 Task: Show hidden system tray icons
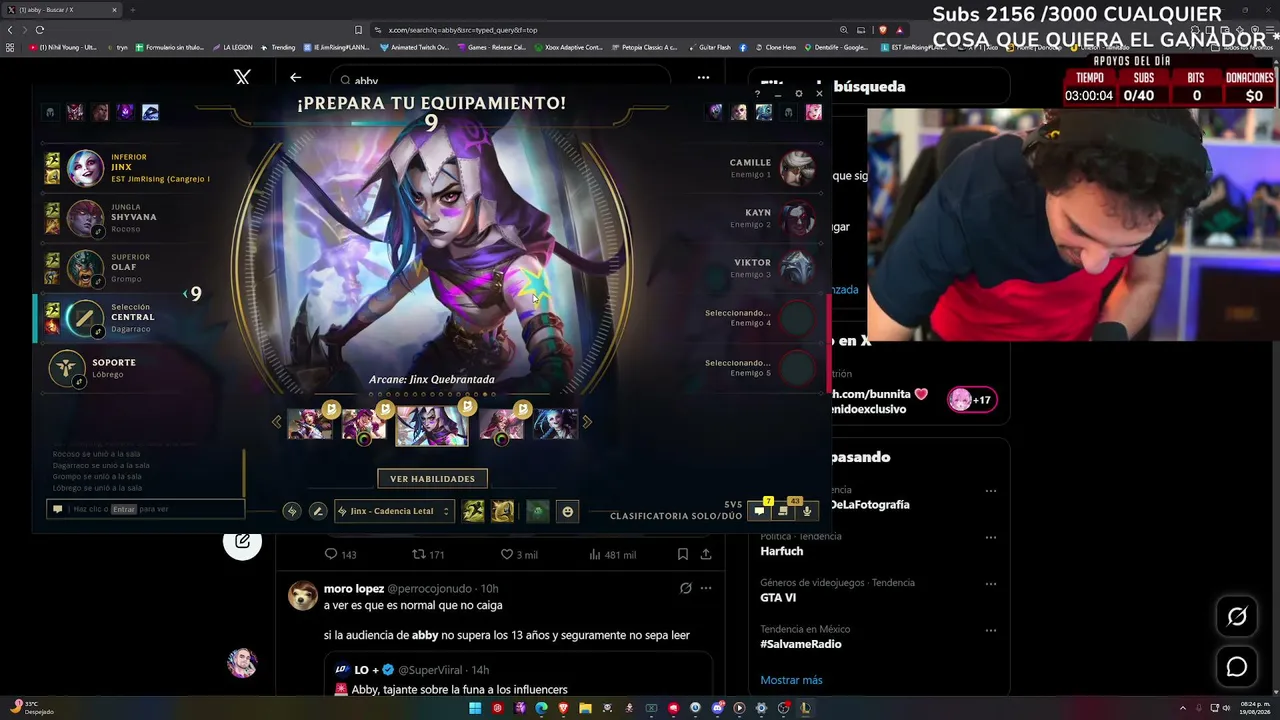[1183, 708]
